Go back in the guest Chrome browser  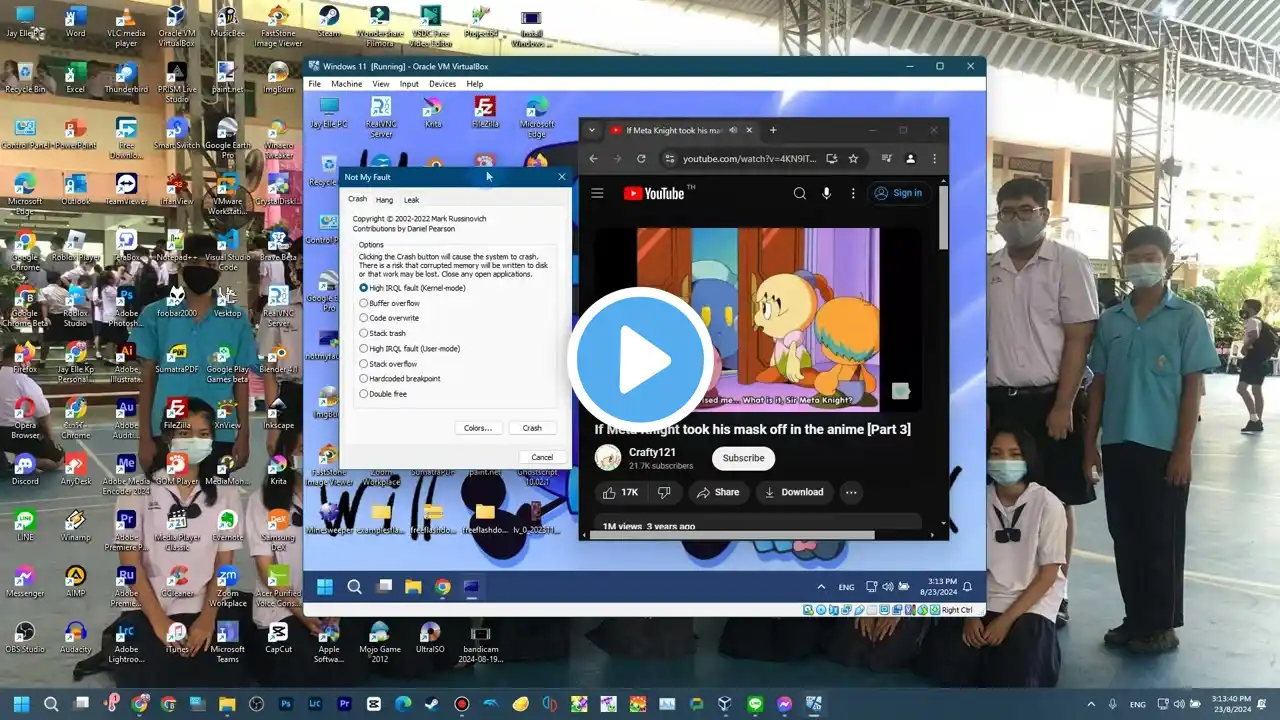593,158
